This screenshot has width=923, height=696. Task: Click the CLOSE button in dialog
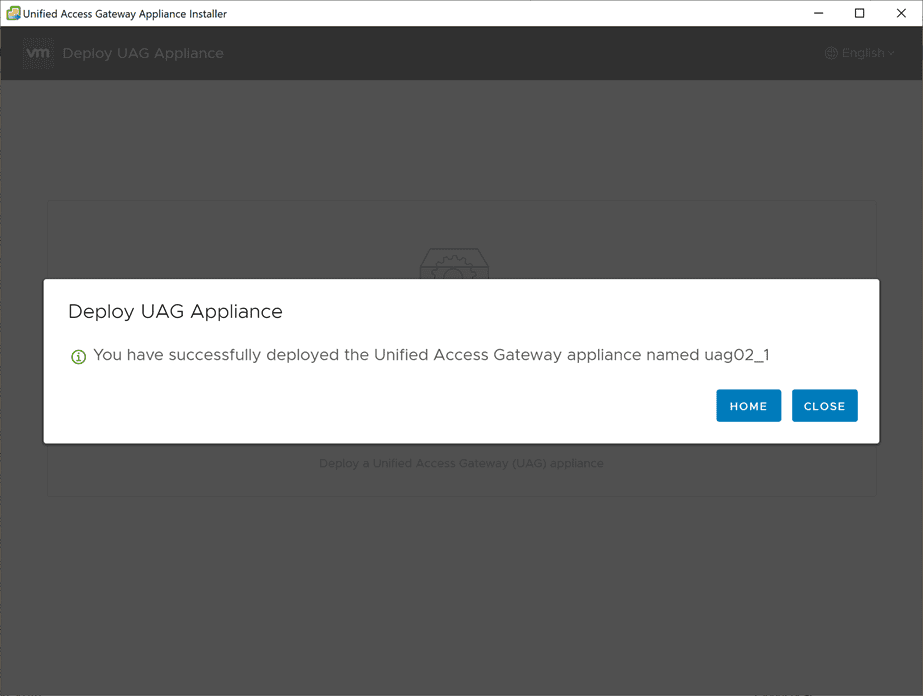(824, 406)
